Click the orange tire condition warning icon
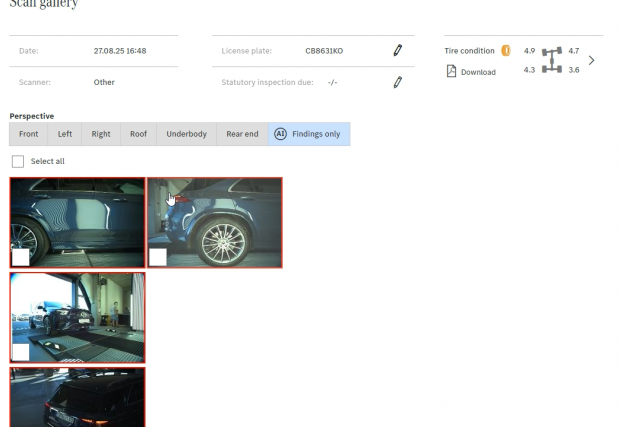 click(506, 51)
